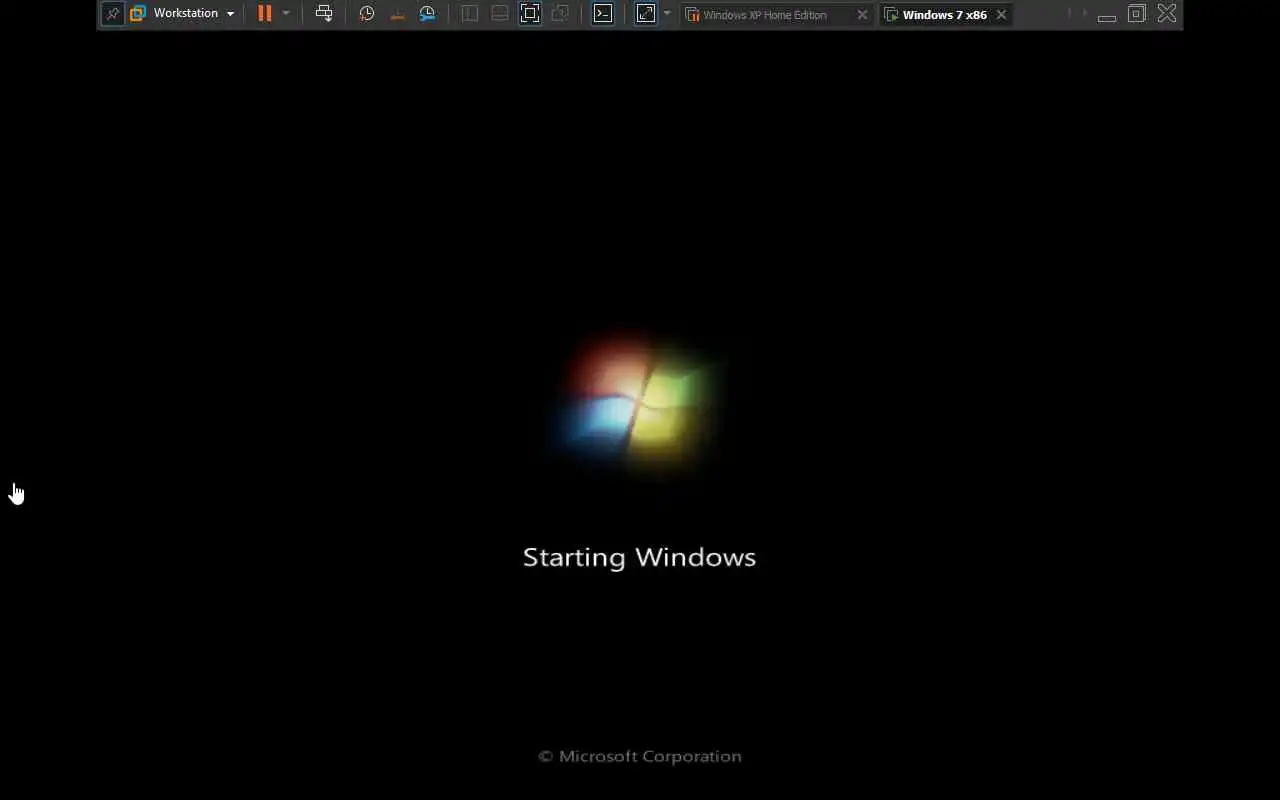
Task: Take a snapshot of the VM
Action: point(367,14)
